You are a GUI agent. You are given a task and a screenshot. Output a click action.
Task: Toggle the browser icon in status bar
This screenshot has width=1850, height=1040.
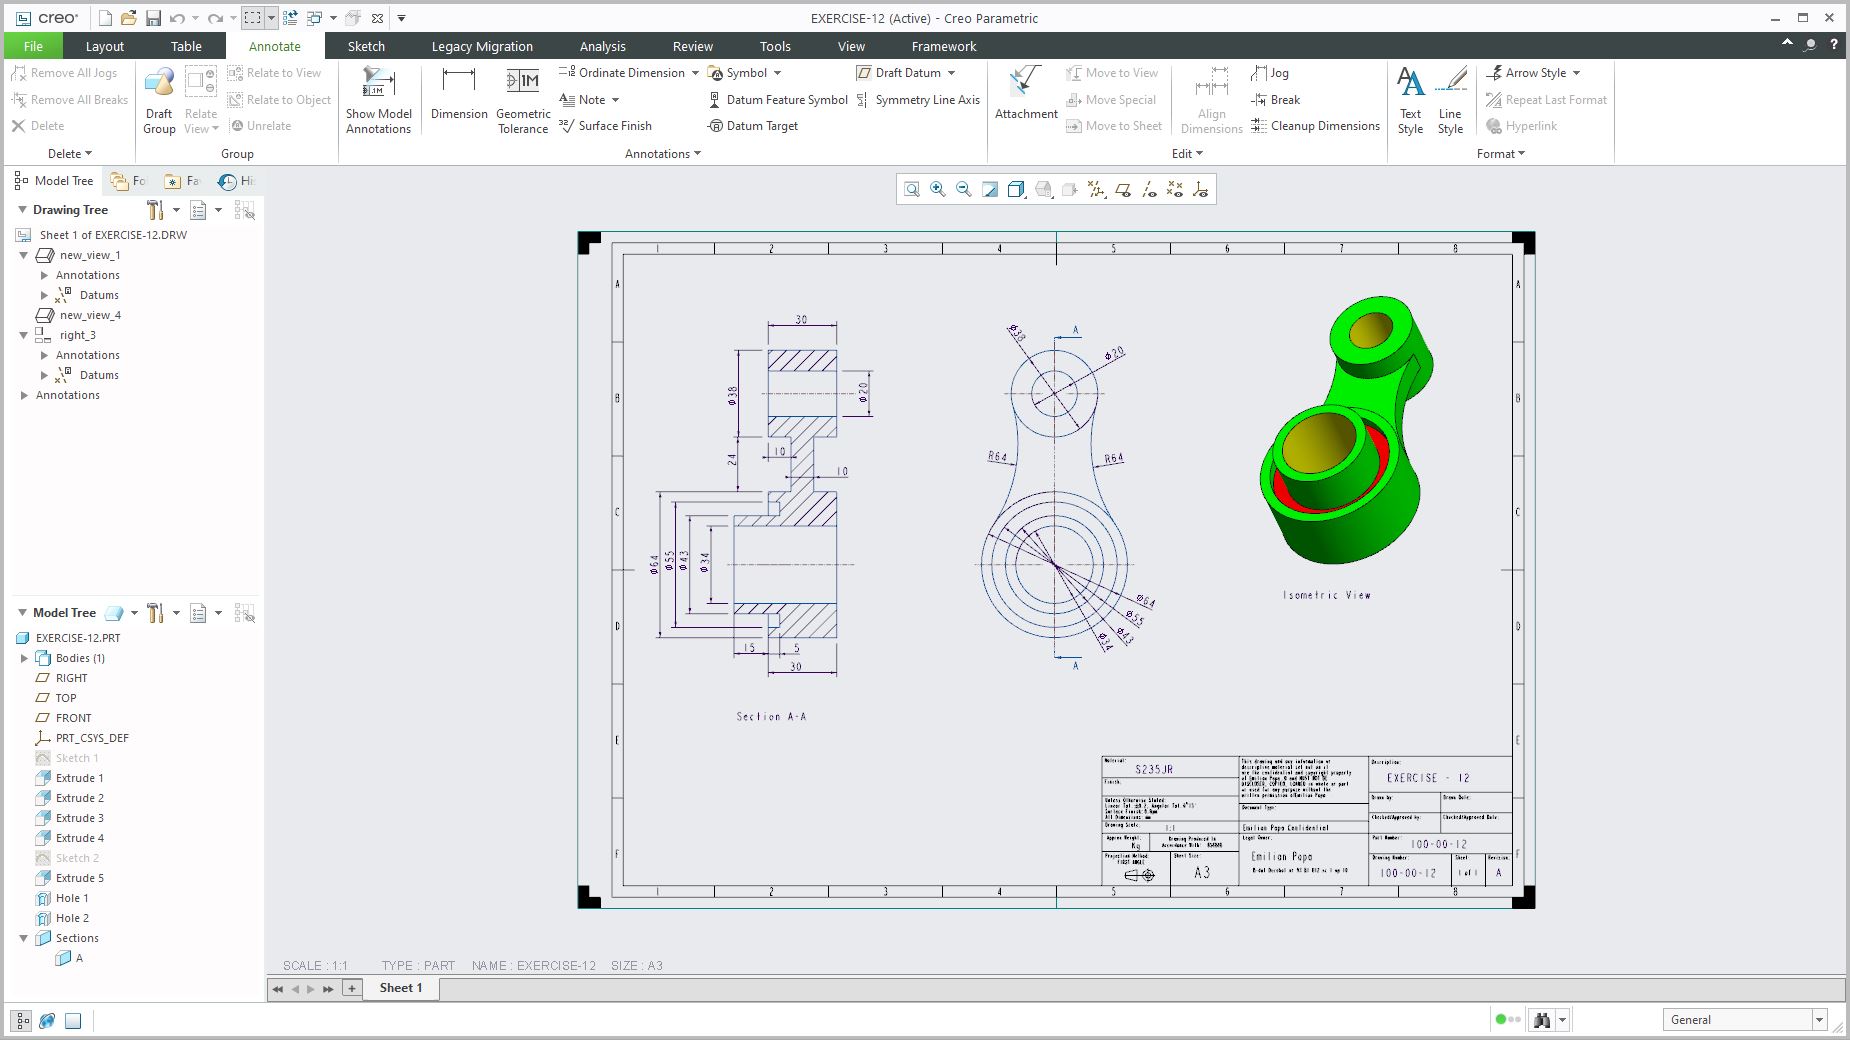tap(47, 1021)
